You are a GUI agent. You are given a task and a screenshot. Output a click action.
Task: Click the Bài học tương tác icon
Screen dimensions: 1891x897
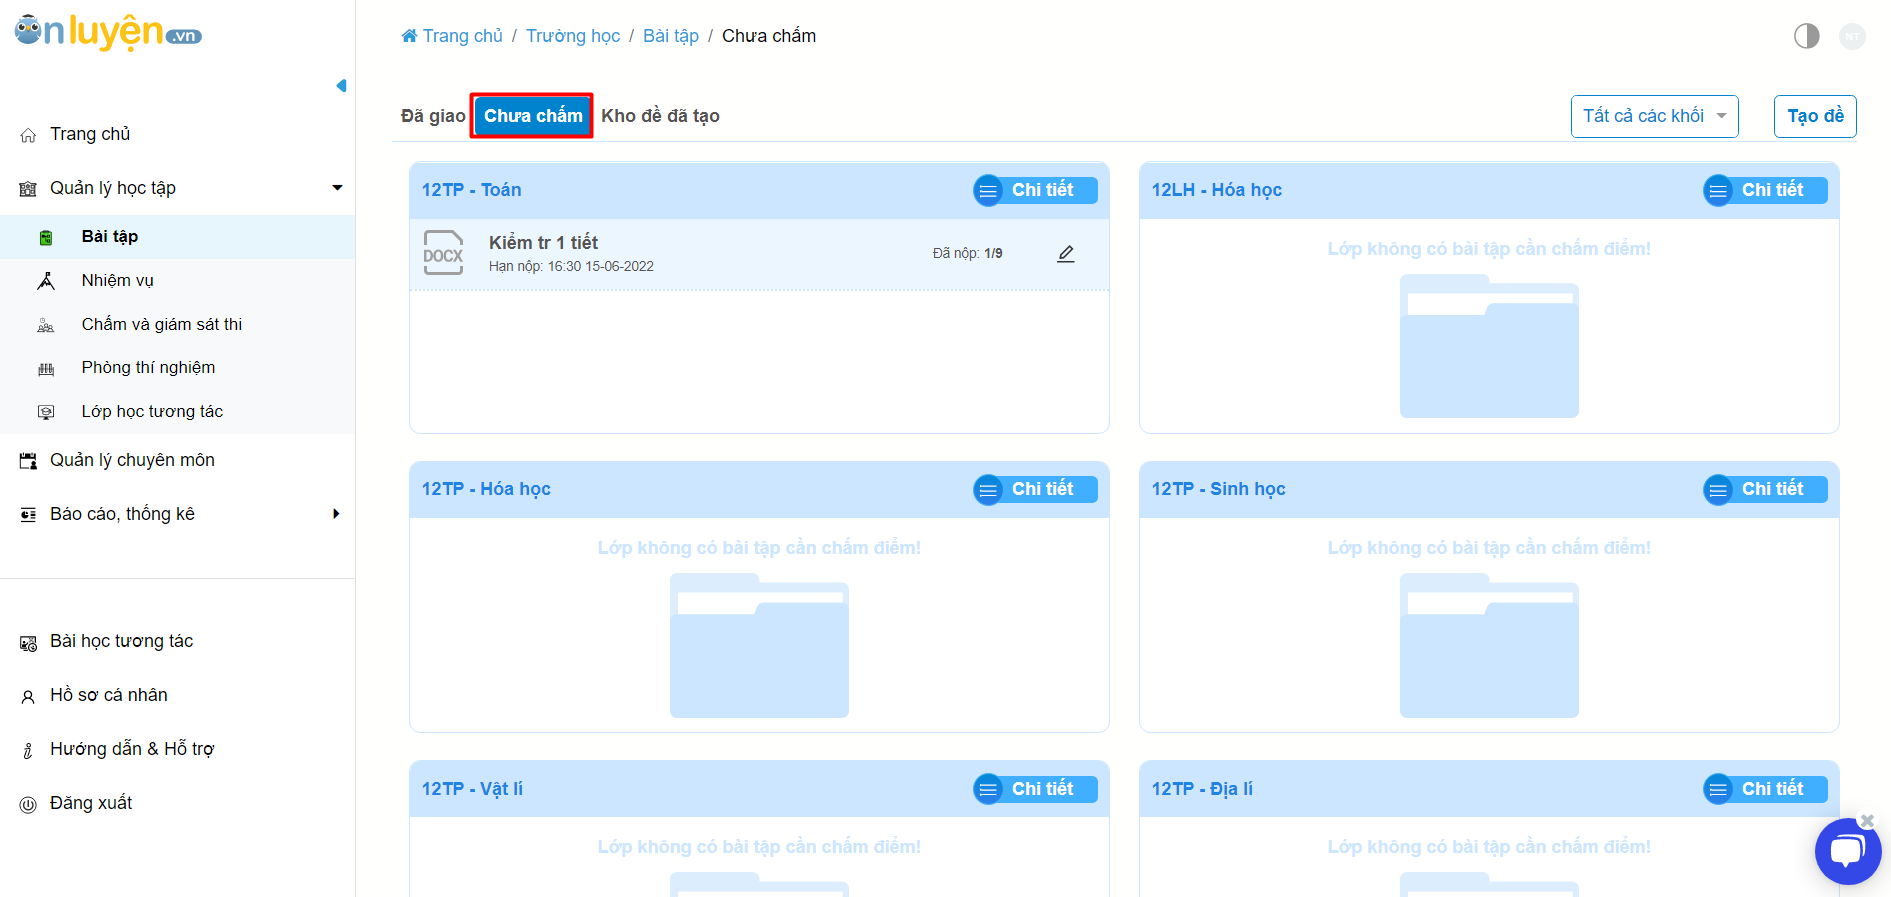click(28, 643)
